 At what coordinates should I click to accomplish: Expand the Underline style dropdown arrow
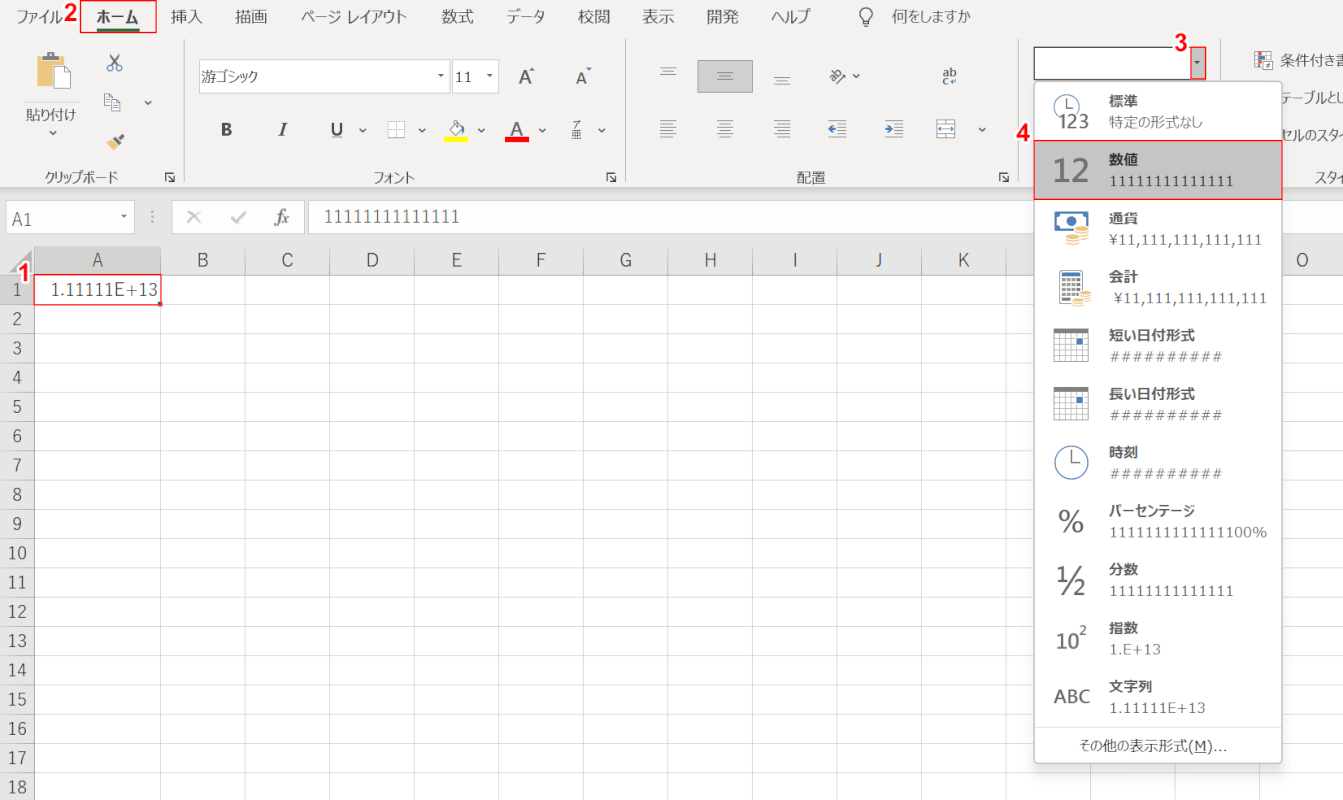pyautogui.click(x=363, y=130)
